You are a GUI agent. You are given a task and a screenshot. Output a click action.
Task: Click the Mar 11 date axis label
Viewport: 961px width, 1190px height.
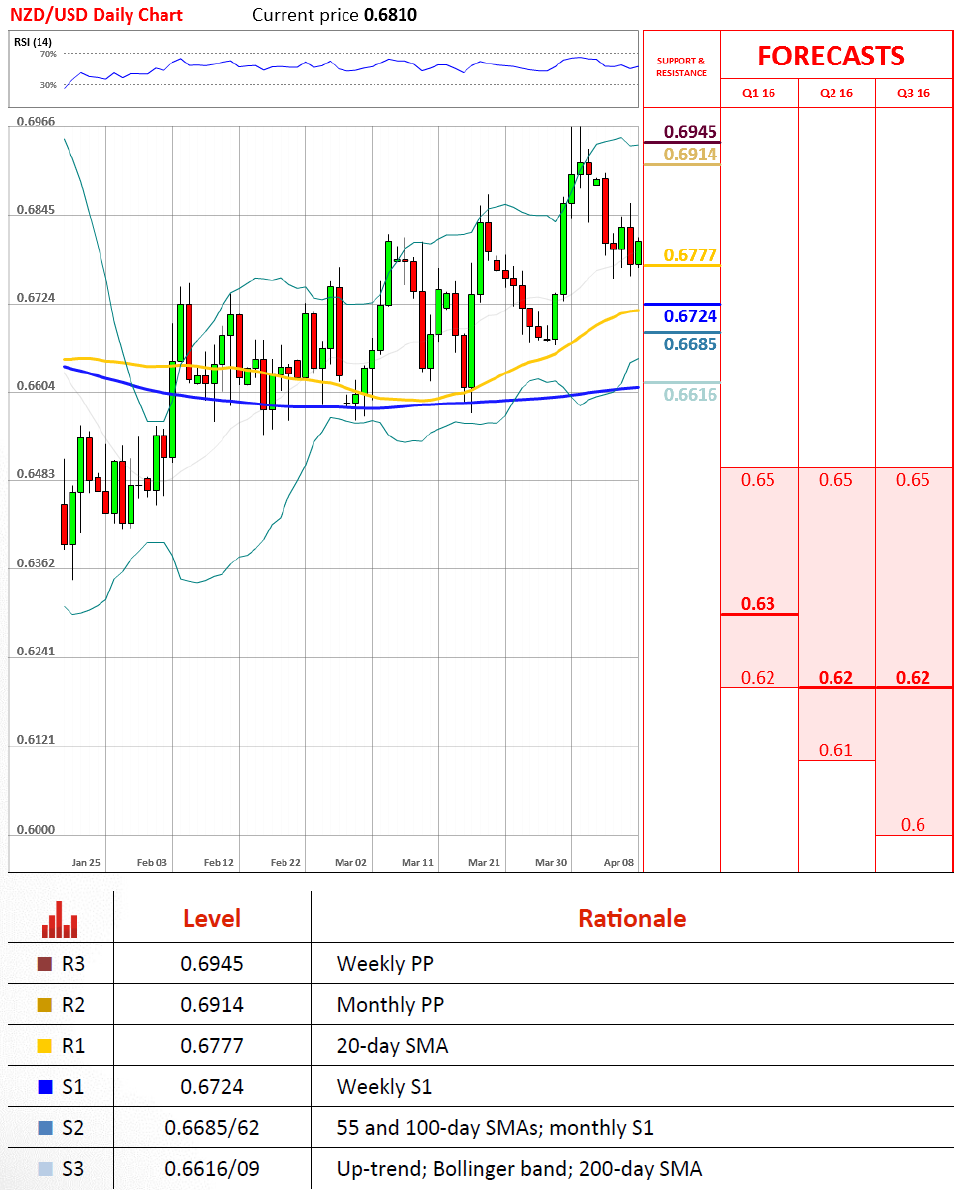coord(417,862)
